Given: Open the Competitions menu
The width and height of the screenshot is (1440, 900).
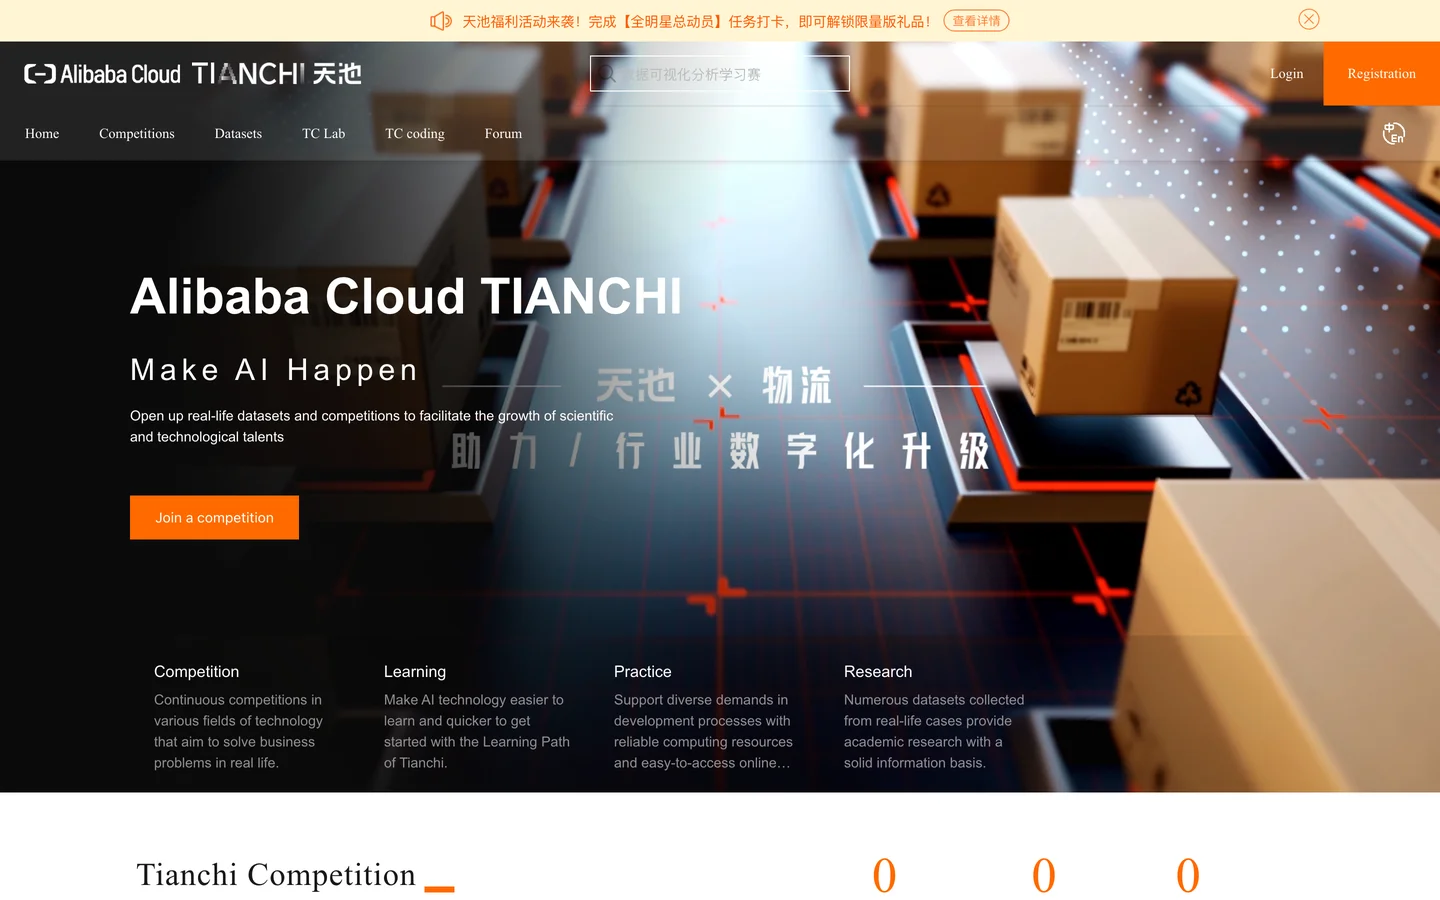Looking at the screenshot, I should pos(137,134).
